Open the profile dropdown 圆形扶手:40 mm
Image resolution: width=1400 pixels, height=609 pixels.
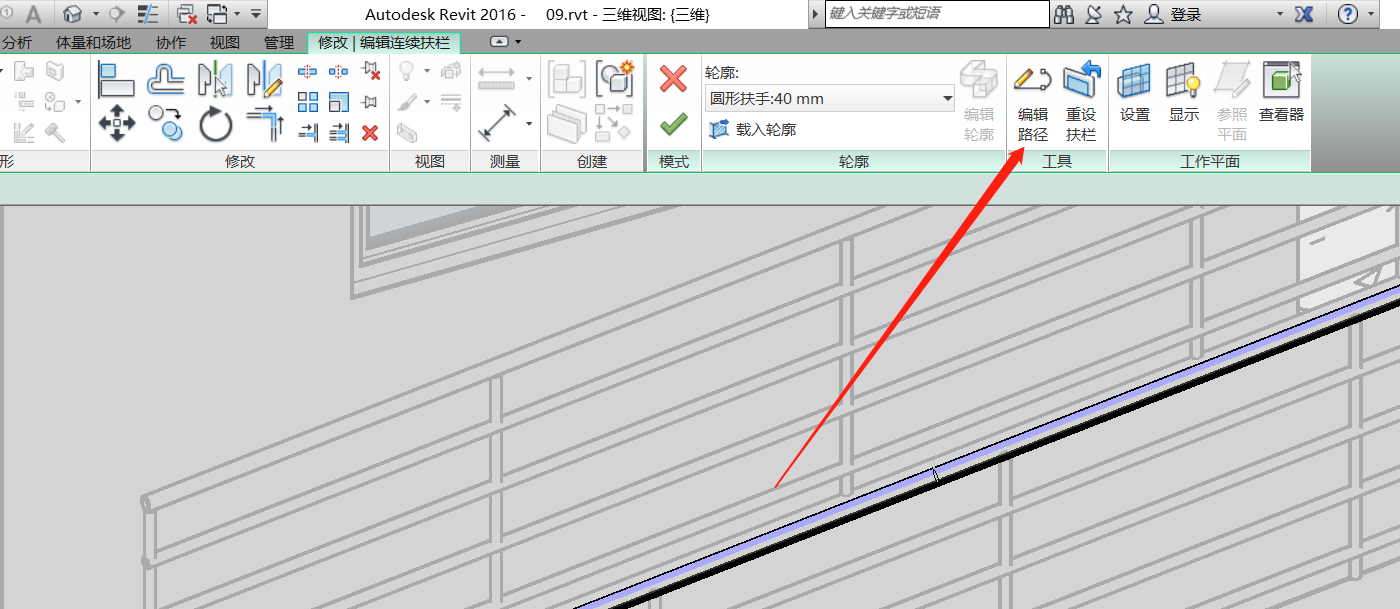[x=830, y=99]
